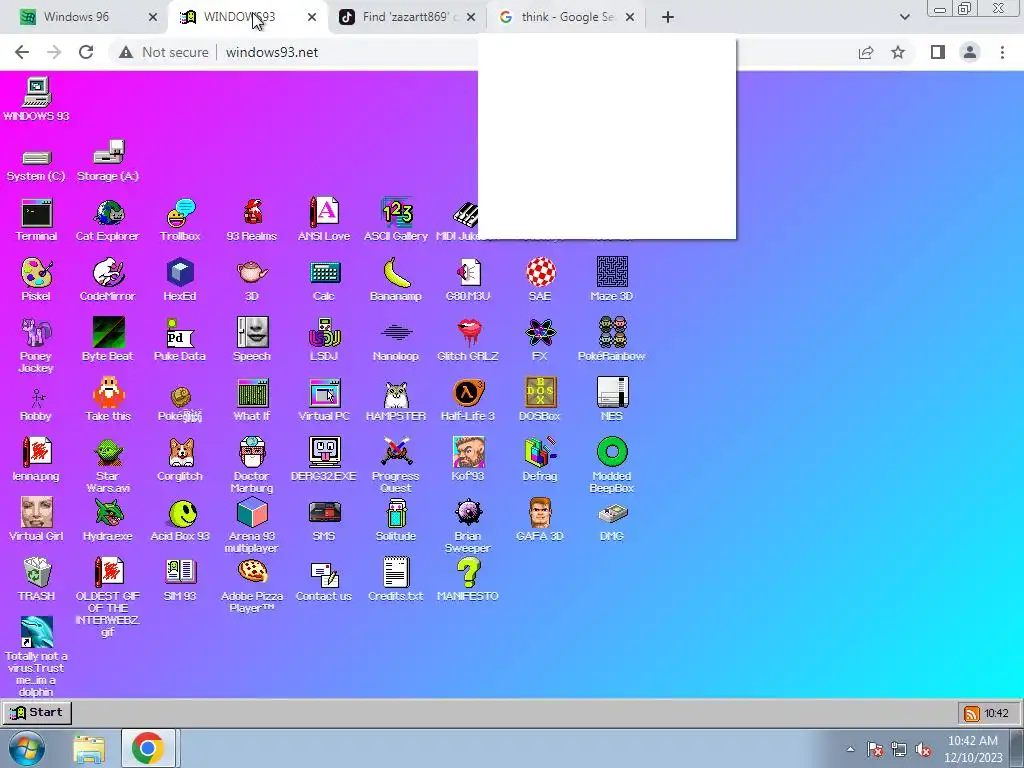
Task: Open Puke Data icon
Action: tap(180, 340)
